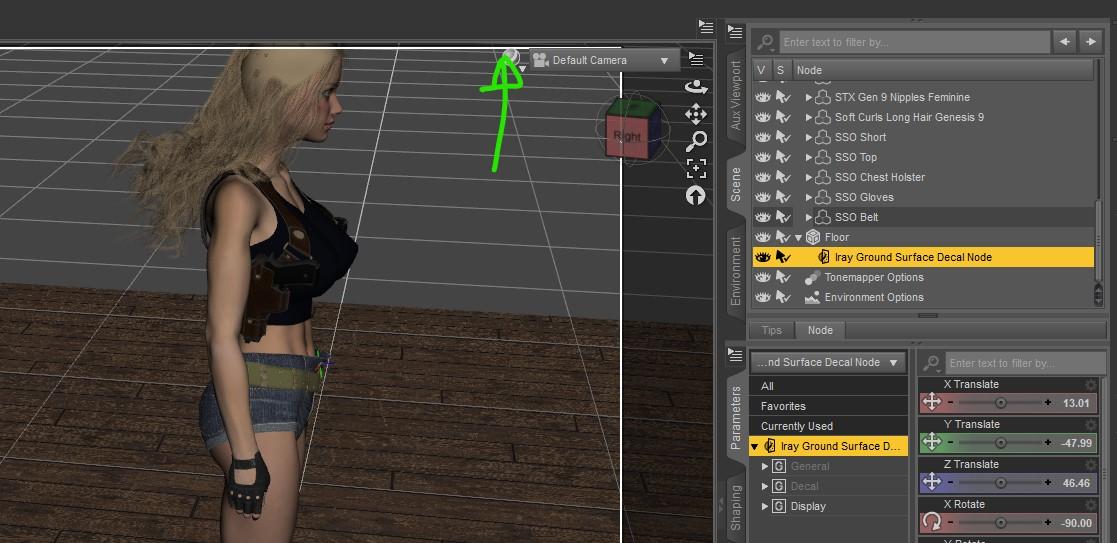Screen dimensions: 1117x543
Task: Toggle visibility of Soft Curls Long Hair
Action: pyautogui.click(x=763, y=117)
